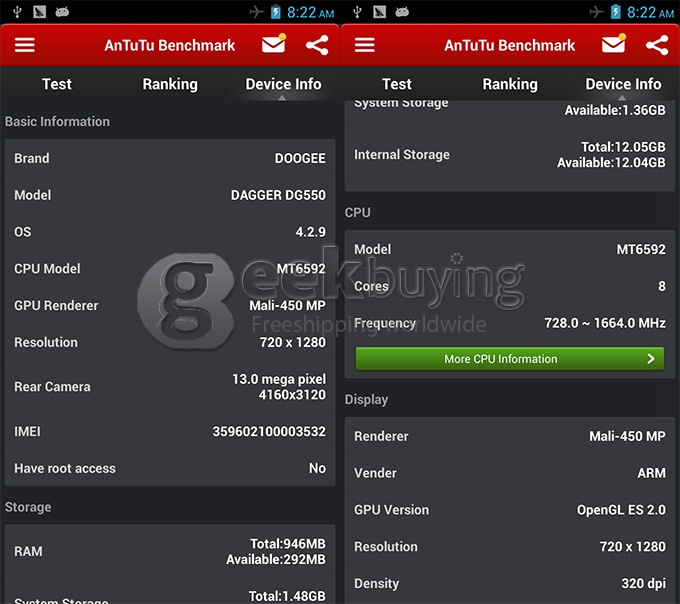Viewport: 680px width, 604px height.
Task: Click the arrow chevron on the More CPU Information bar
Action: click(651, 359)
